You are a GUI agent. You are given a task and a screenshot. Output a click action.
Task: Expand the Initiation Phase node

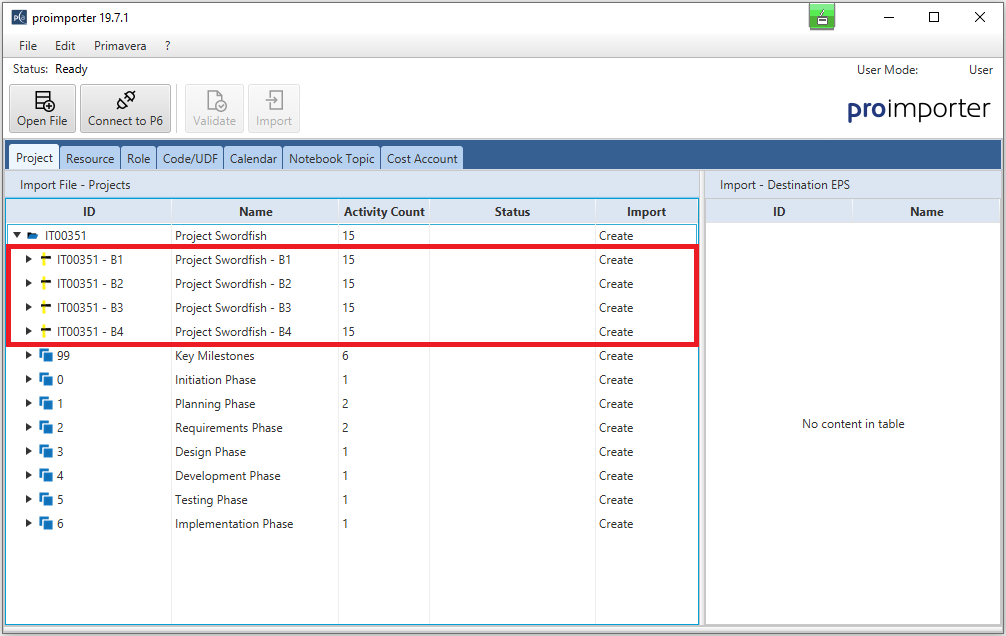(28, 379)
